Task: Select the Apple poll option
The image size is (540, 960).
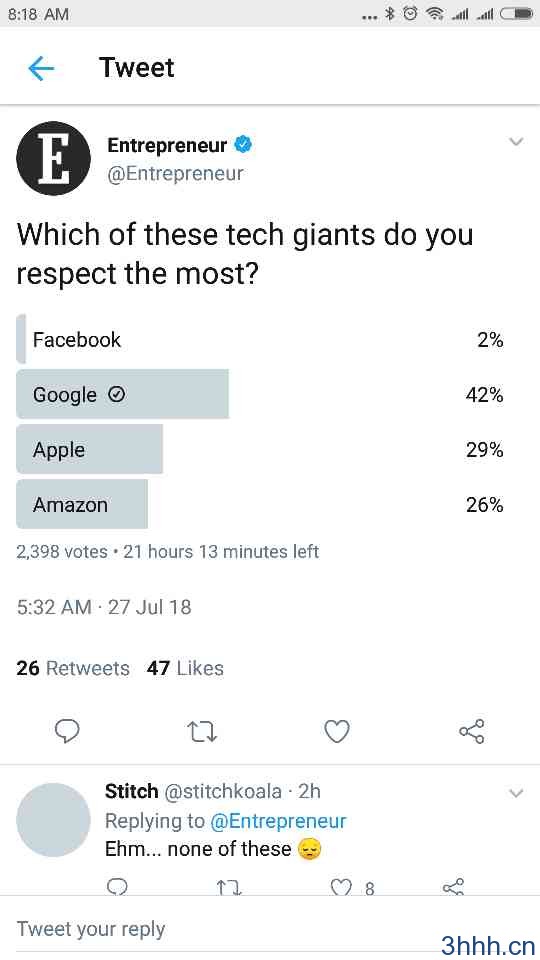Action: (260, 449)
